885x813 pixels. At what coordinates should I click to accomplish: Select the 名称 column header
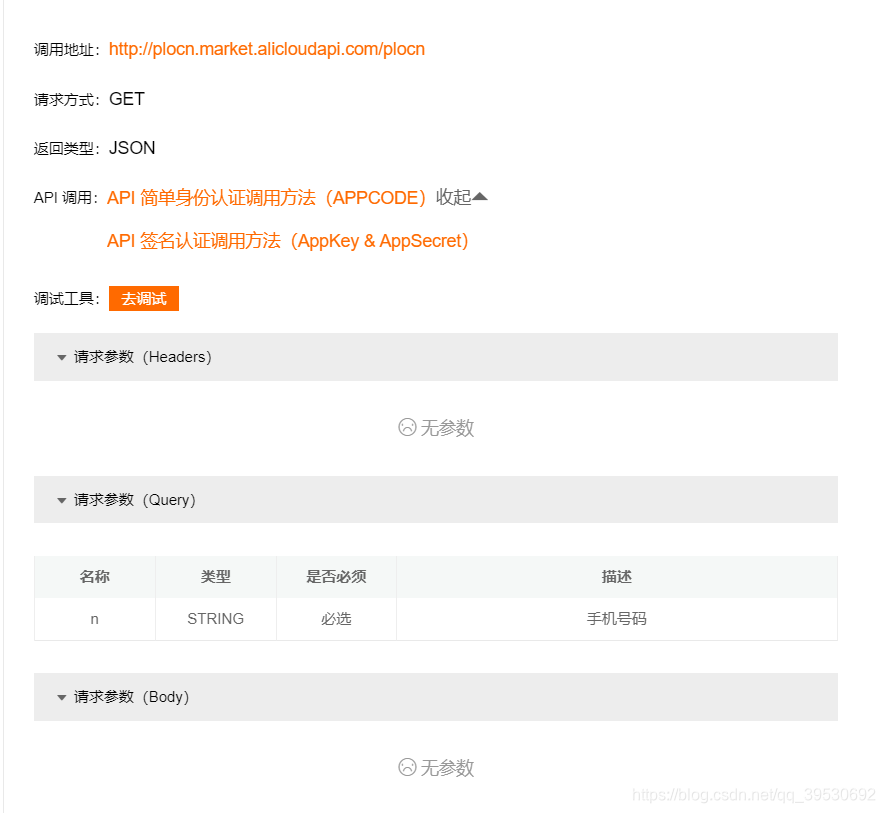click(95, 576)
